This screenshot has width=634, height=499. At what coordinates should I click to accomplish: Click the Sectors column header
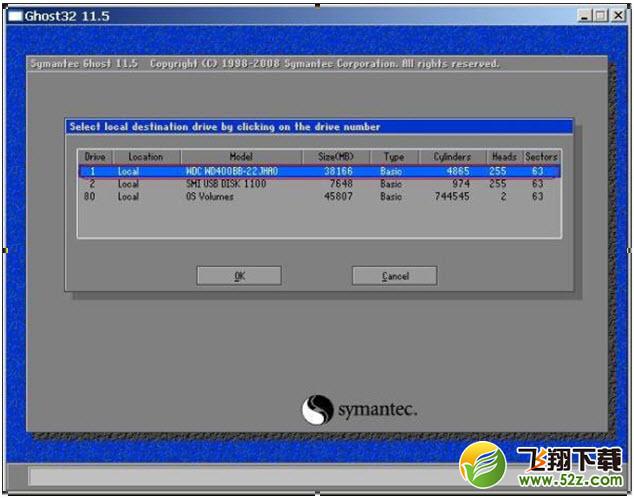[x=541, y=156]
